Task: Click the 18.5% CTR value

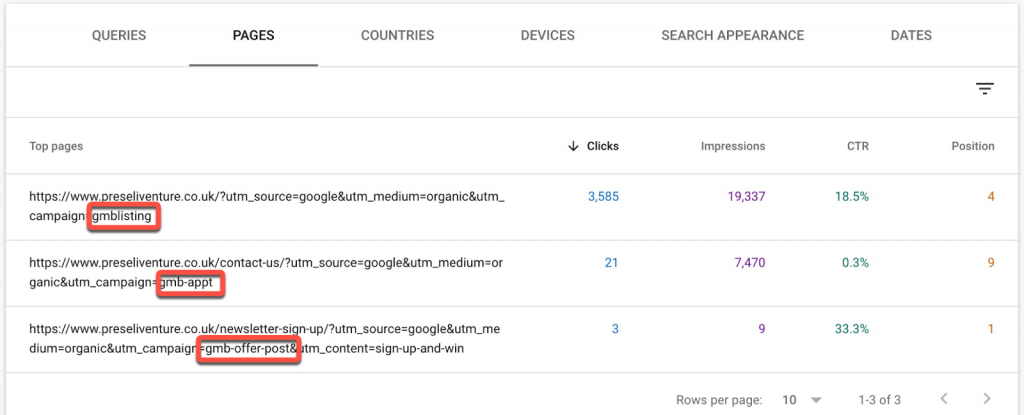Action: click(x=854, y=196)
